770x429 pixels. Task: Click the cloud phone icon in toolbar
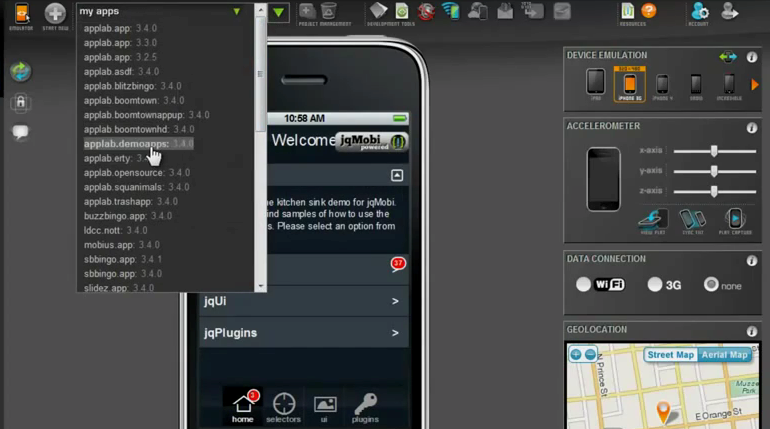(x=477, y=11)
